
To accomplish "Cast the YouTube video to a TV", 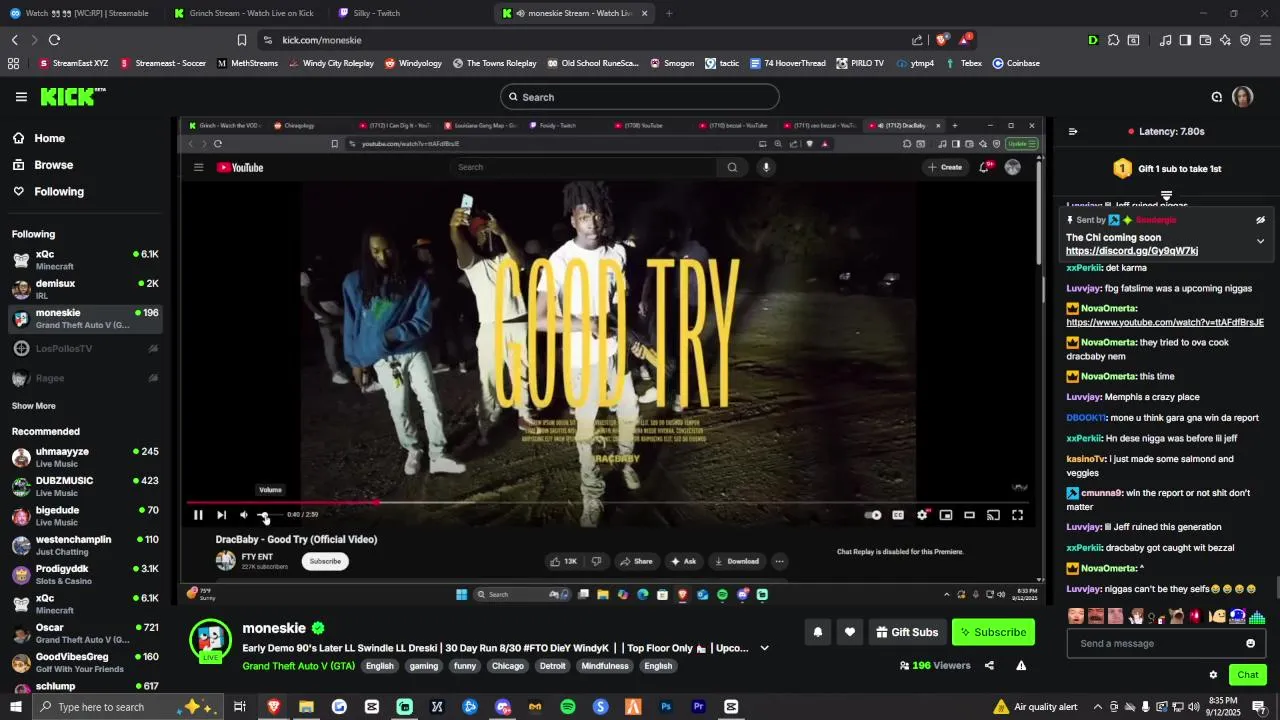I will pyautogui.click(x=993, y=515).
